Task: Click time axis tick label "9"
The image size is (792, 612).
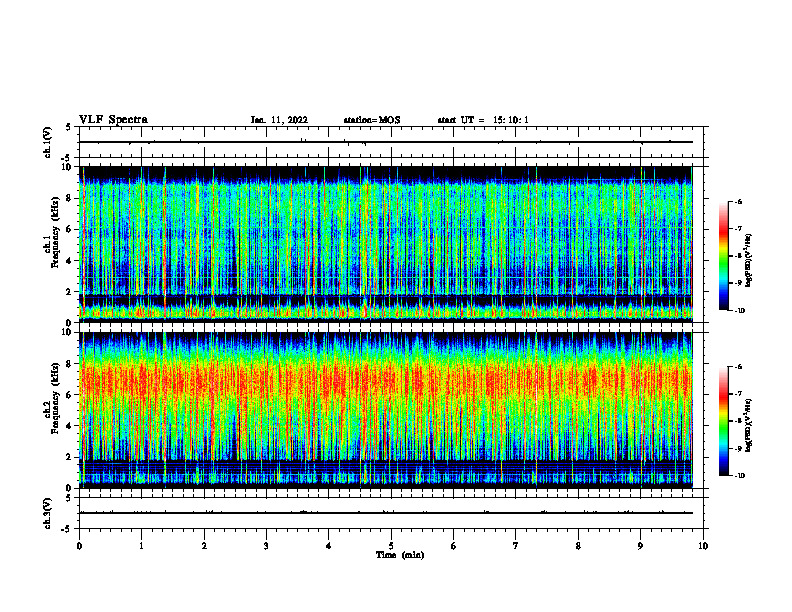Action: [640, 546]
